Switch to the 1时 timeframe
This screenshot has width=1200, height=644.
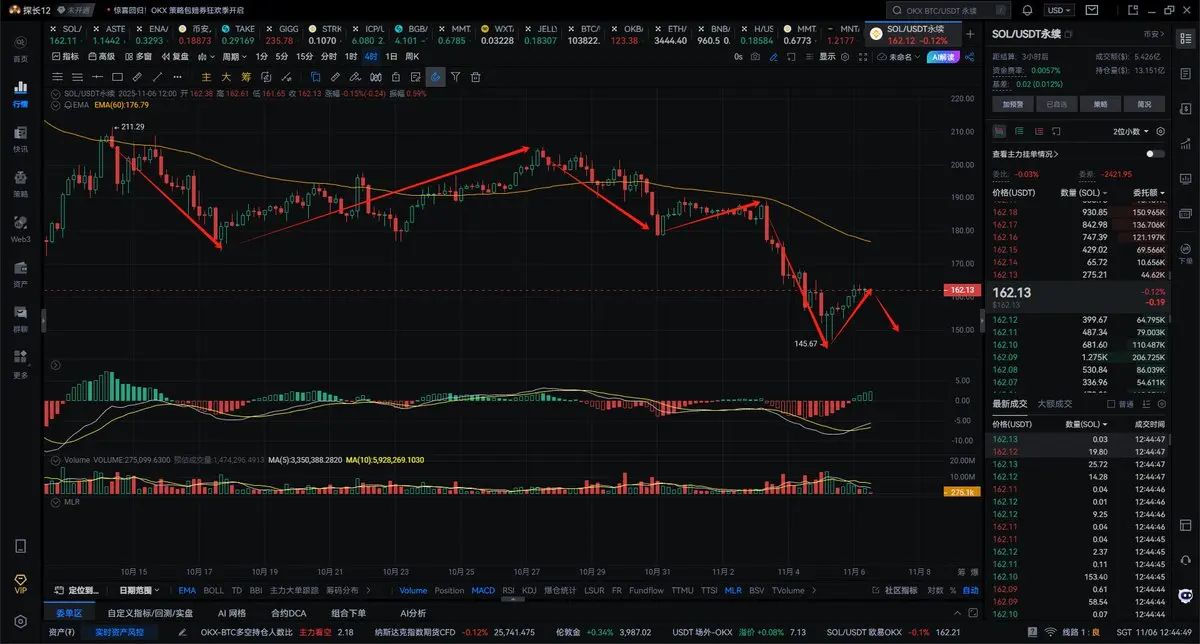[350, 57]
